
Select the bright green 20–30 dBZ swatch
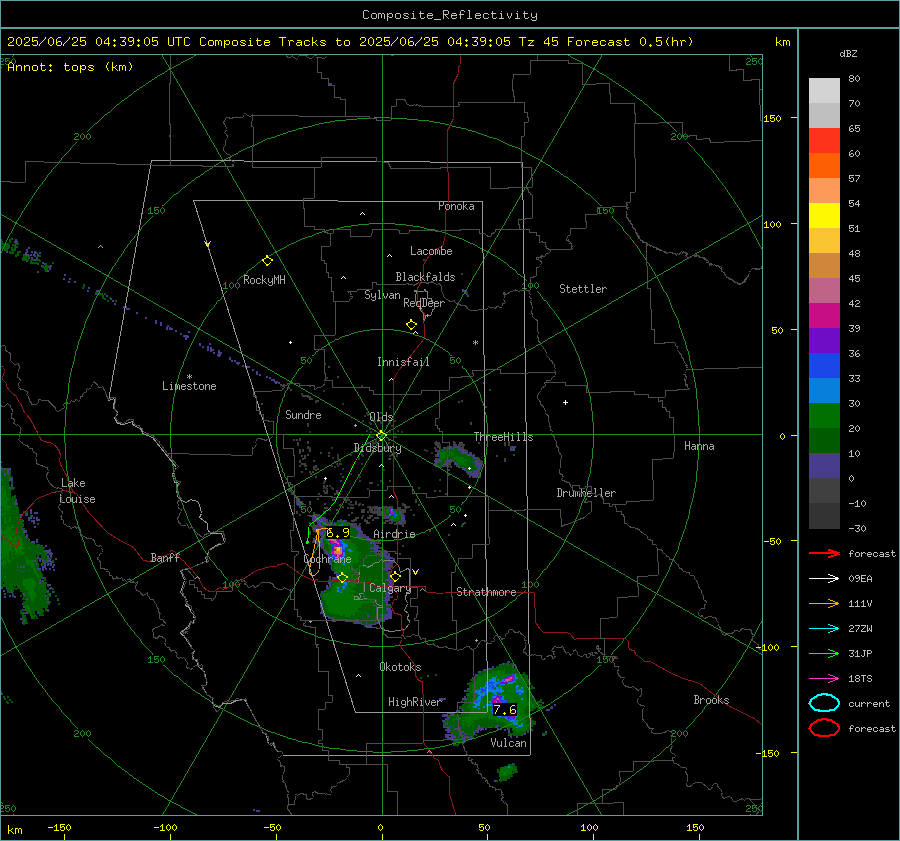824,416
